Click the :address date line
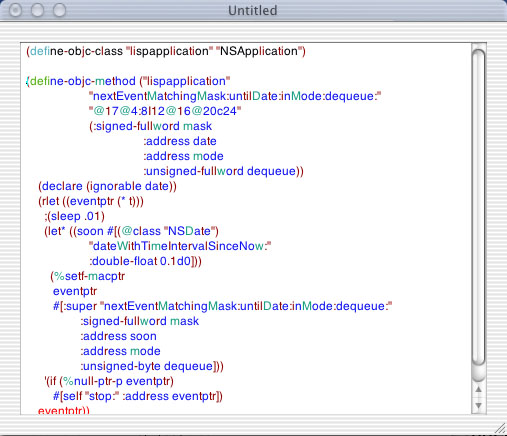The width and height of the screenshot is (507, 436). click(x=180, y=141)
